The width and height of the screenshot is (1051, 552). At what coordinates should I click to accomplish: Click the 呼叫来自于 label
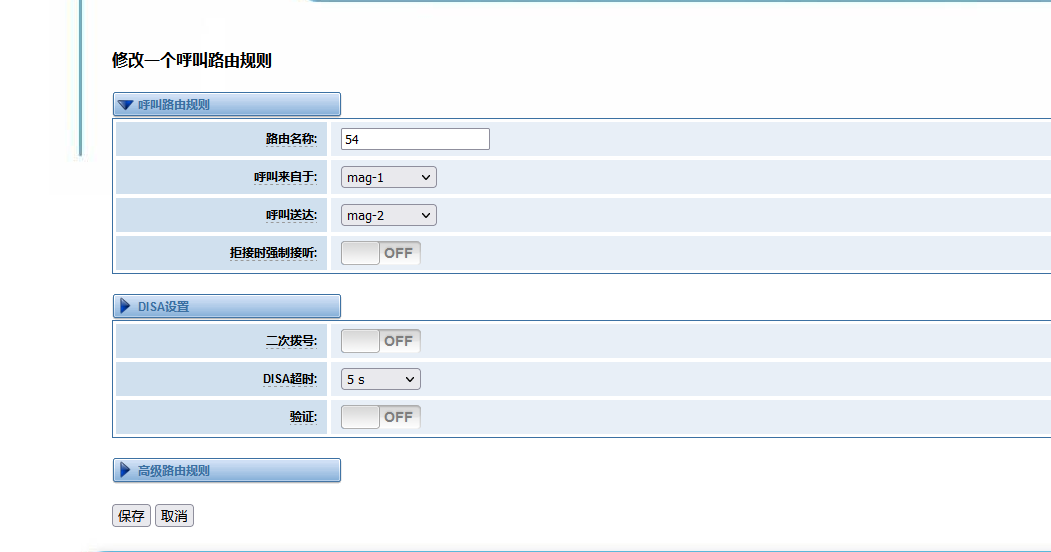(285, 178)
